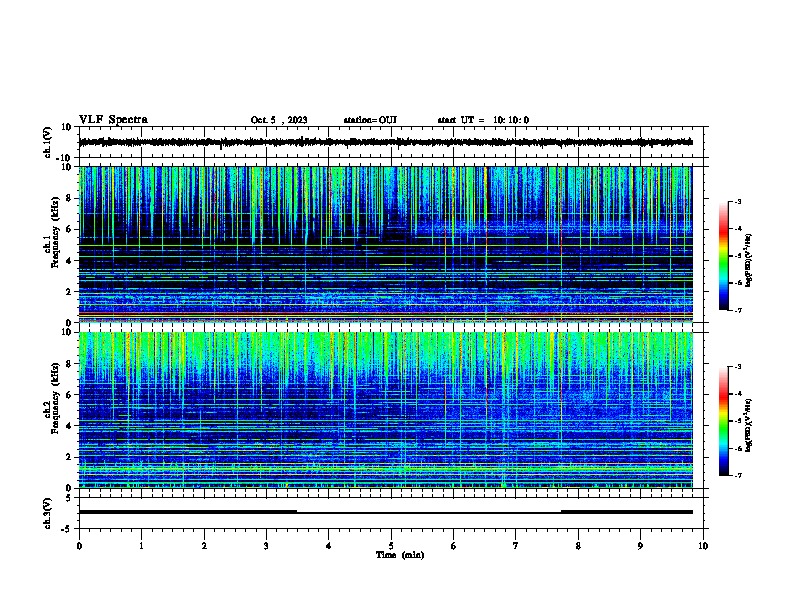792x612 pixels.
Task: Click the ch.1 colorbar log(PSD) label
Action: pos(749,261)
